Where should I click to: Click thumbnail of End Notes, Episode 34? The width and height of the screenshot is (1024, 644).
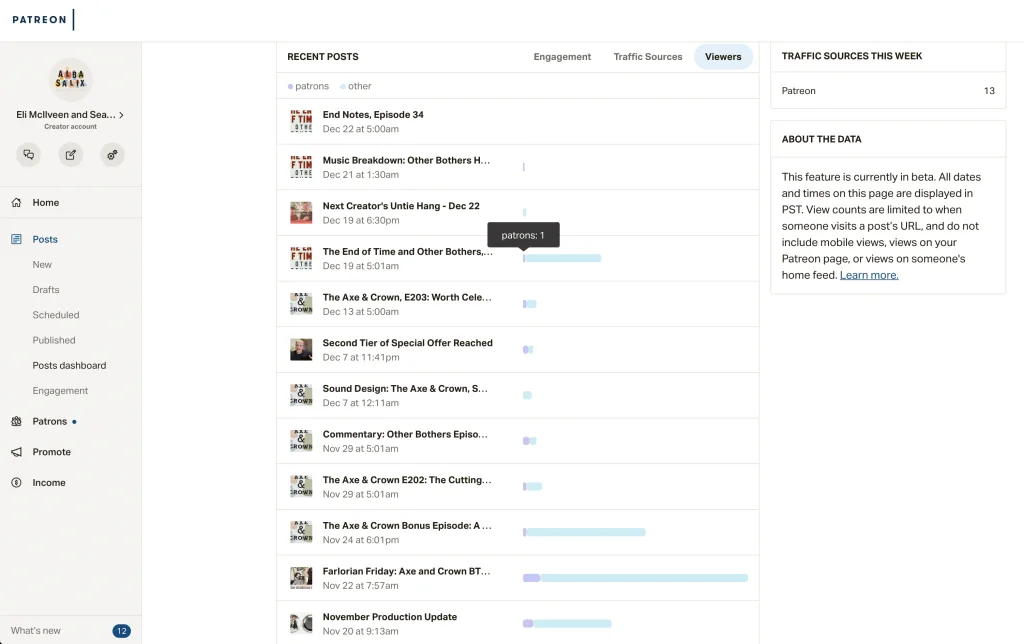click(x=301, y=121)
